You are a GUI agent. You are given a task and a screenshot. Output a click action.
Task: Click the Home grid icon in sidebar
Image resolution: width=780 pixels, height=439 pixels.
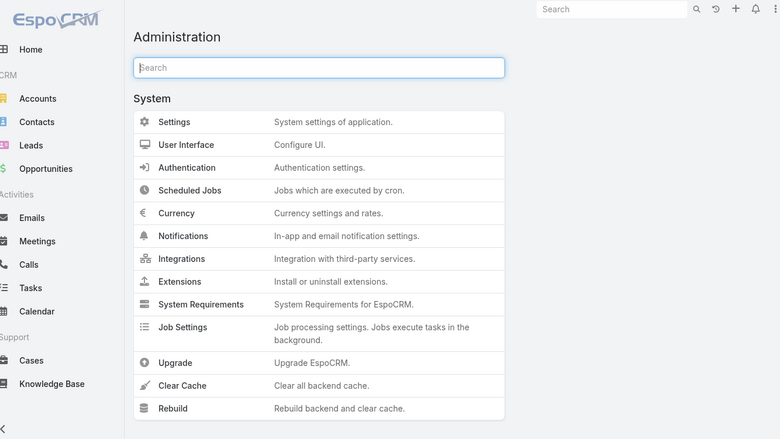point(3,49)
